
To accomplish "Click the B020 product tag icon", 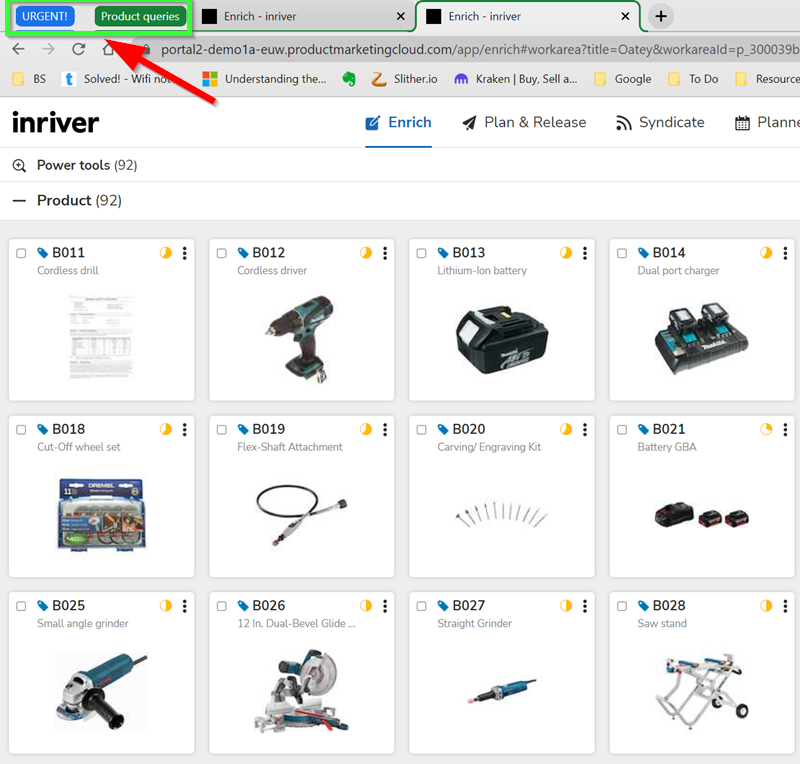I will tap(443, 429).
